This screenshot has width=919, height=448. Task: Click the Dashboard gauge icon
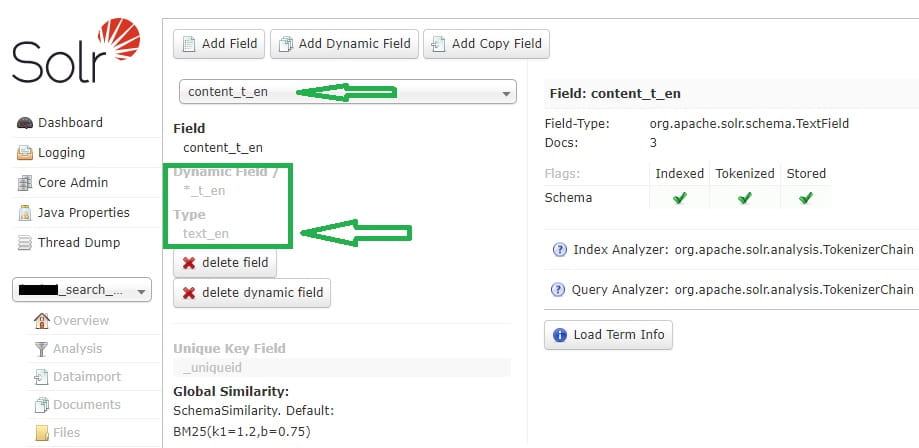tap(25, 123)
